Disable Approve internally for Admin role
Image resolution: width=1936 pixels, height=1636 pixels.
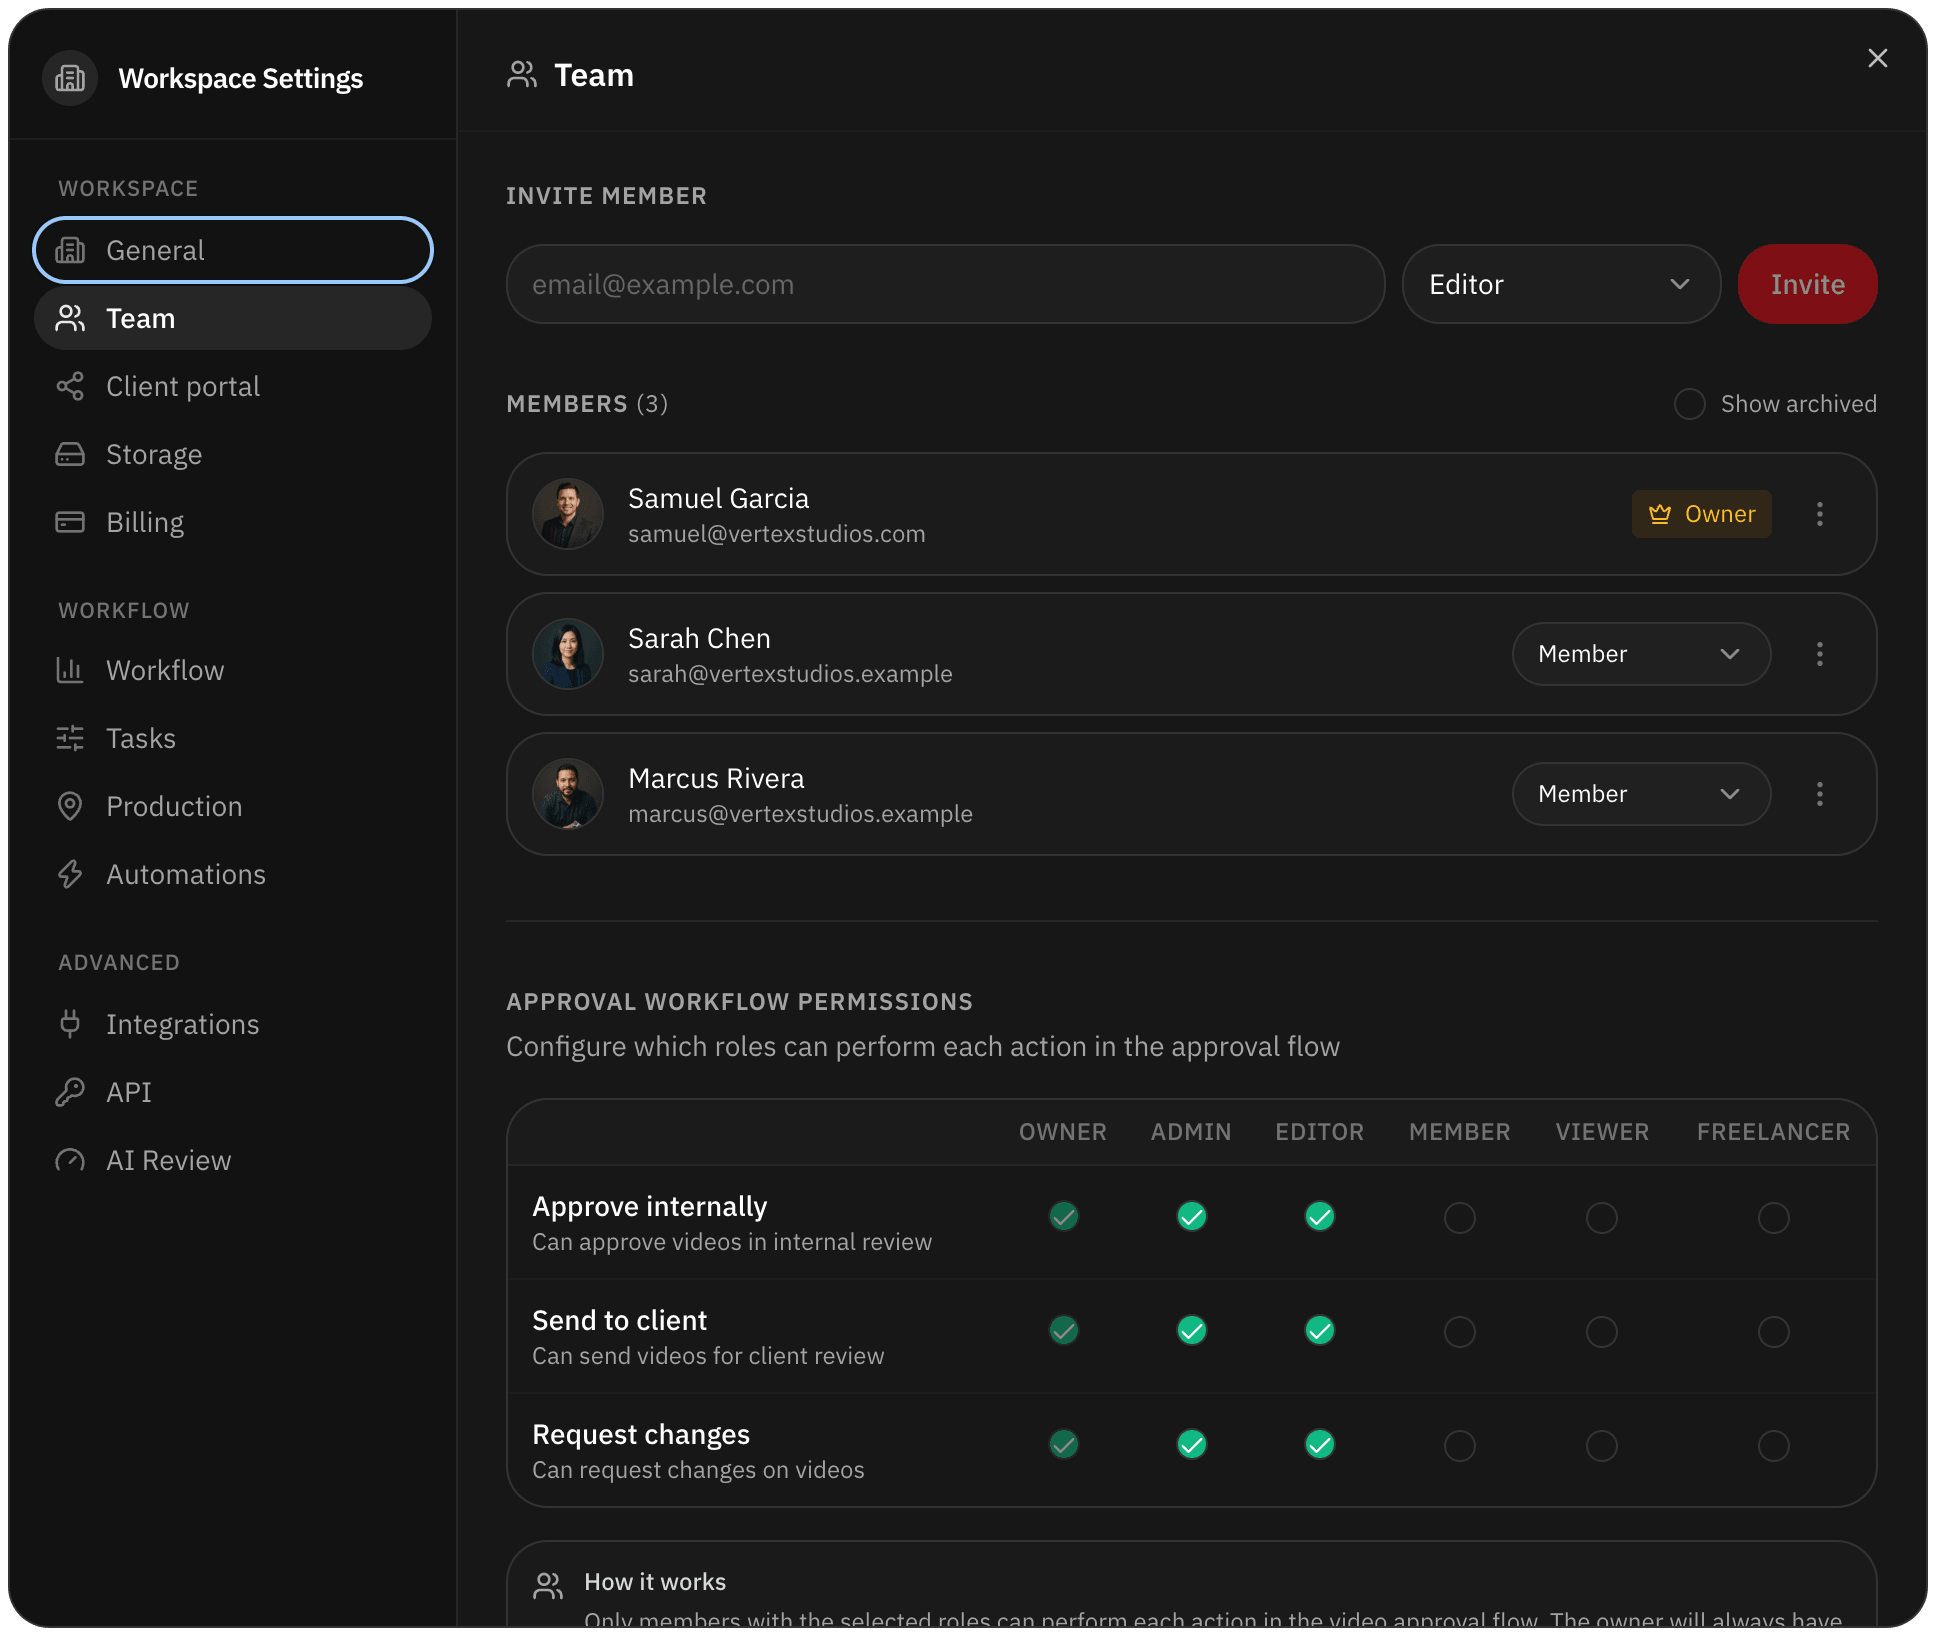(x=1191, y=1217)
